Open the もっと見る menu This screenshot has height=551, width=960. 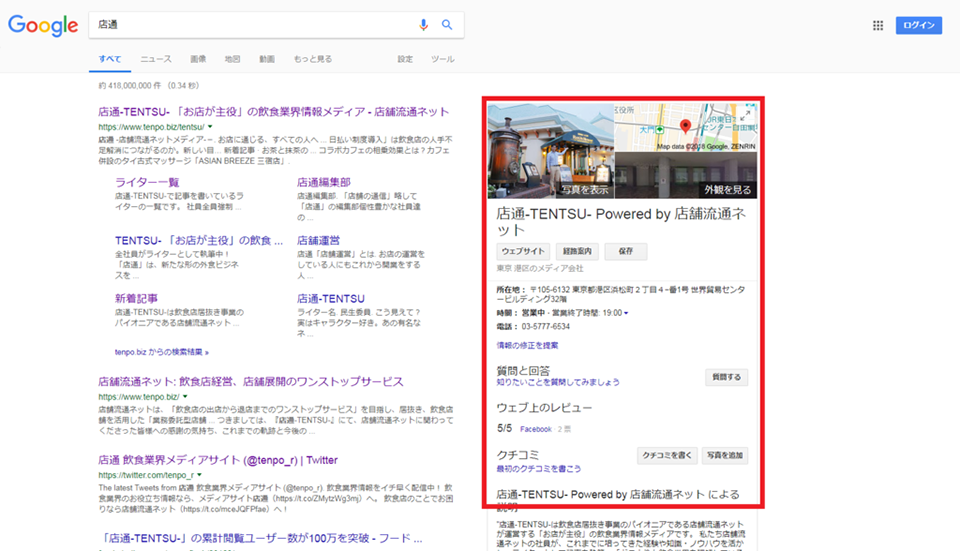tap(313, 59)
